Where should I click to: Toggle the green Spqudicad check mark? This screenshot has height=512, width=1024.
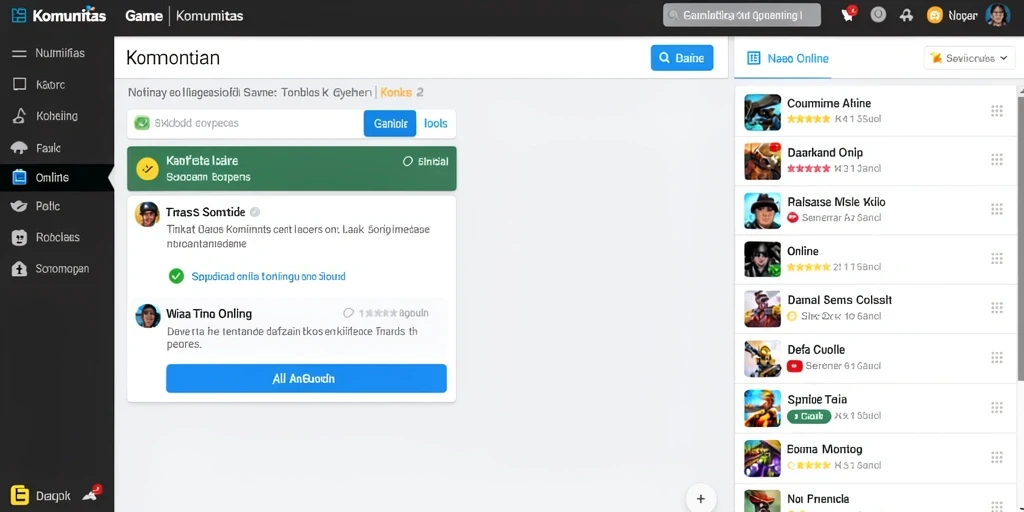[176, 276]
